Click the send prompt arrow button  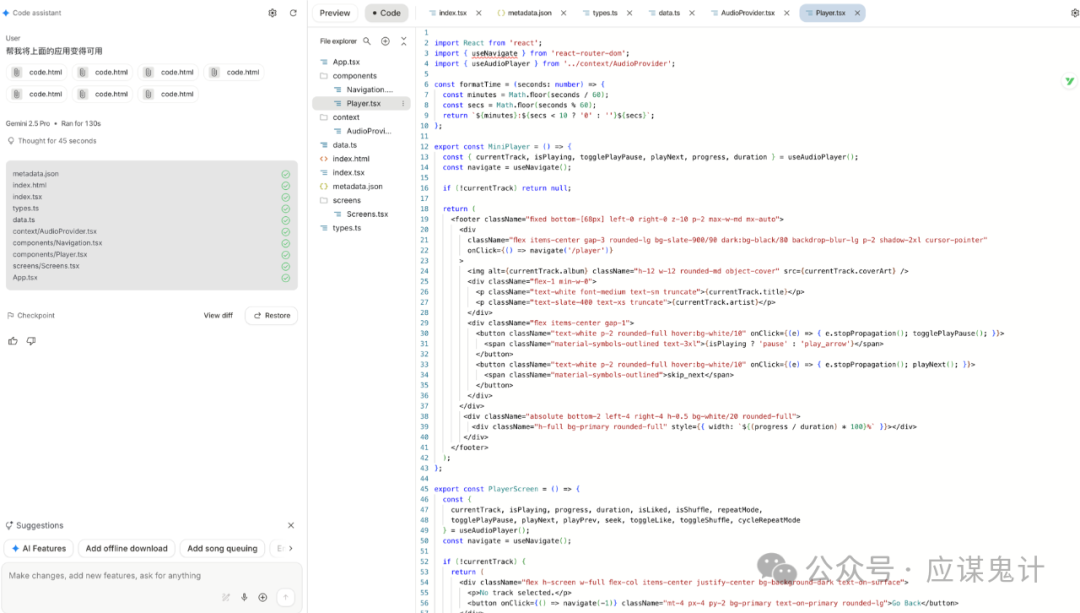click(285, 597)
